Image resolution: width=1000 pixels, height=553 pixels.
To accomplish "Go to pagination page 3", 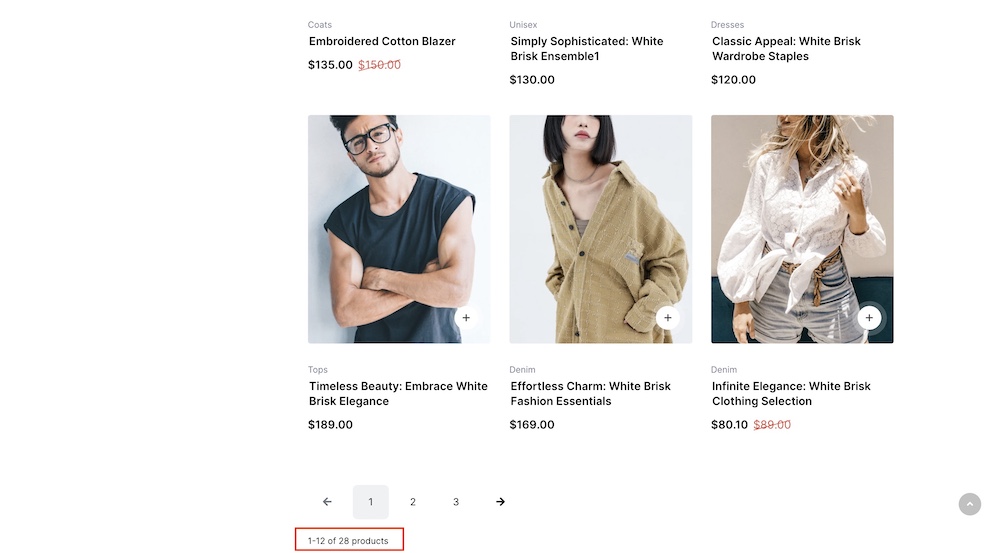I will pos(456,502).
